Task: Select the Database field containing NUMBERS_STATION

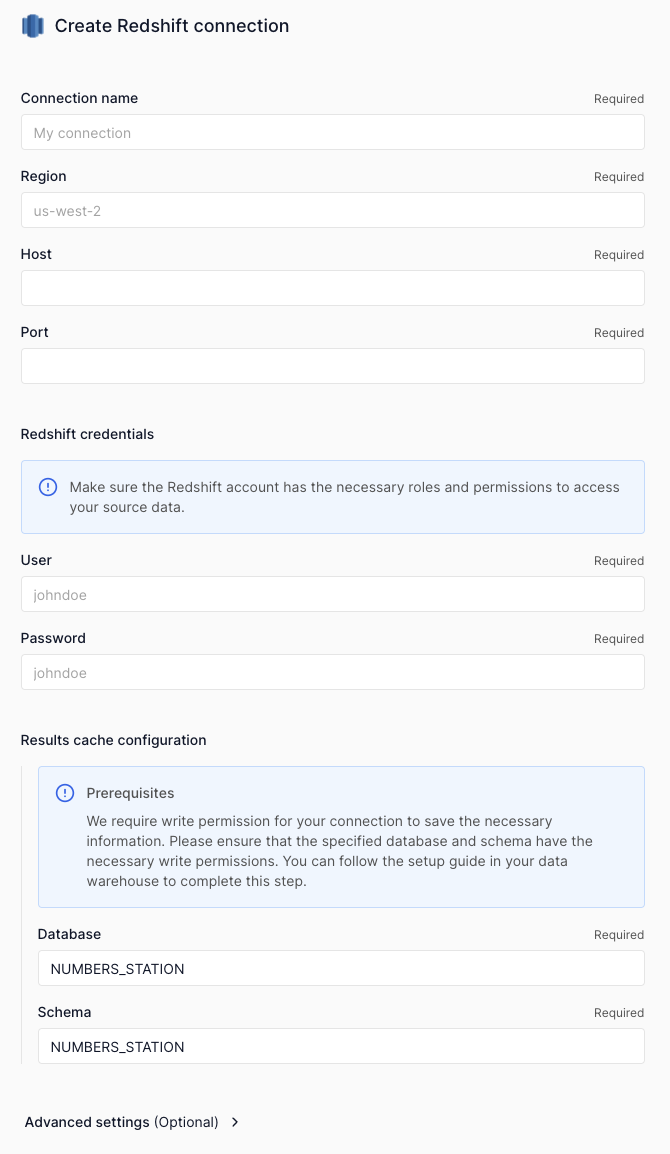Action: click(341, 968)
